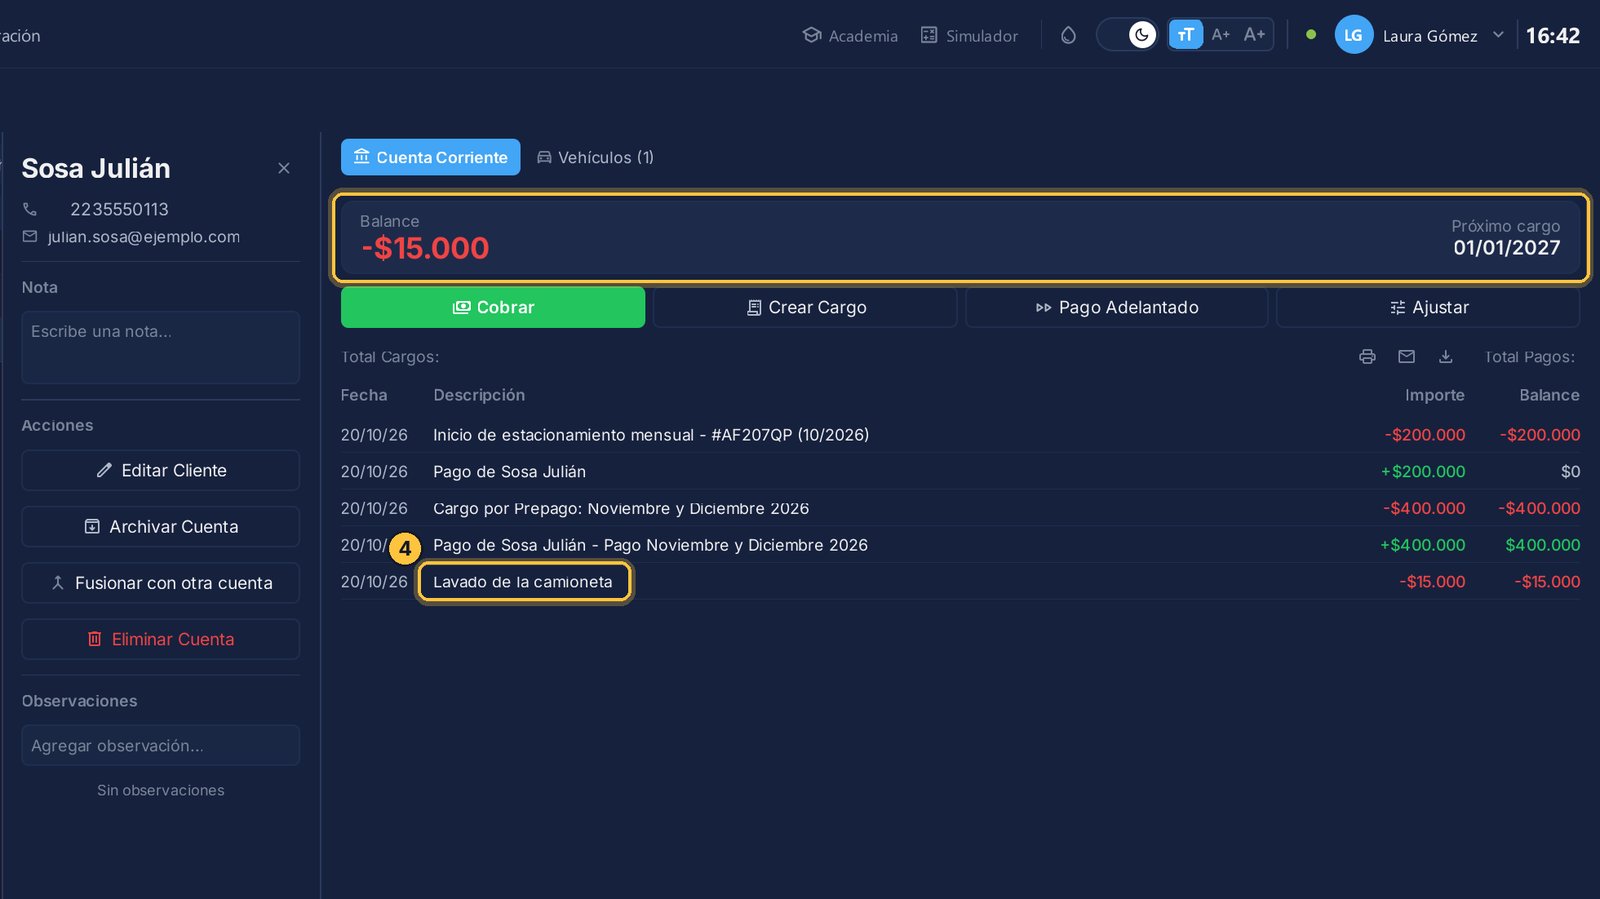Send the statement by email icon

pyautogui.click(x=1406, y=357)
